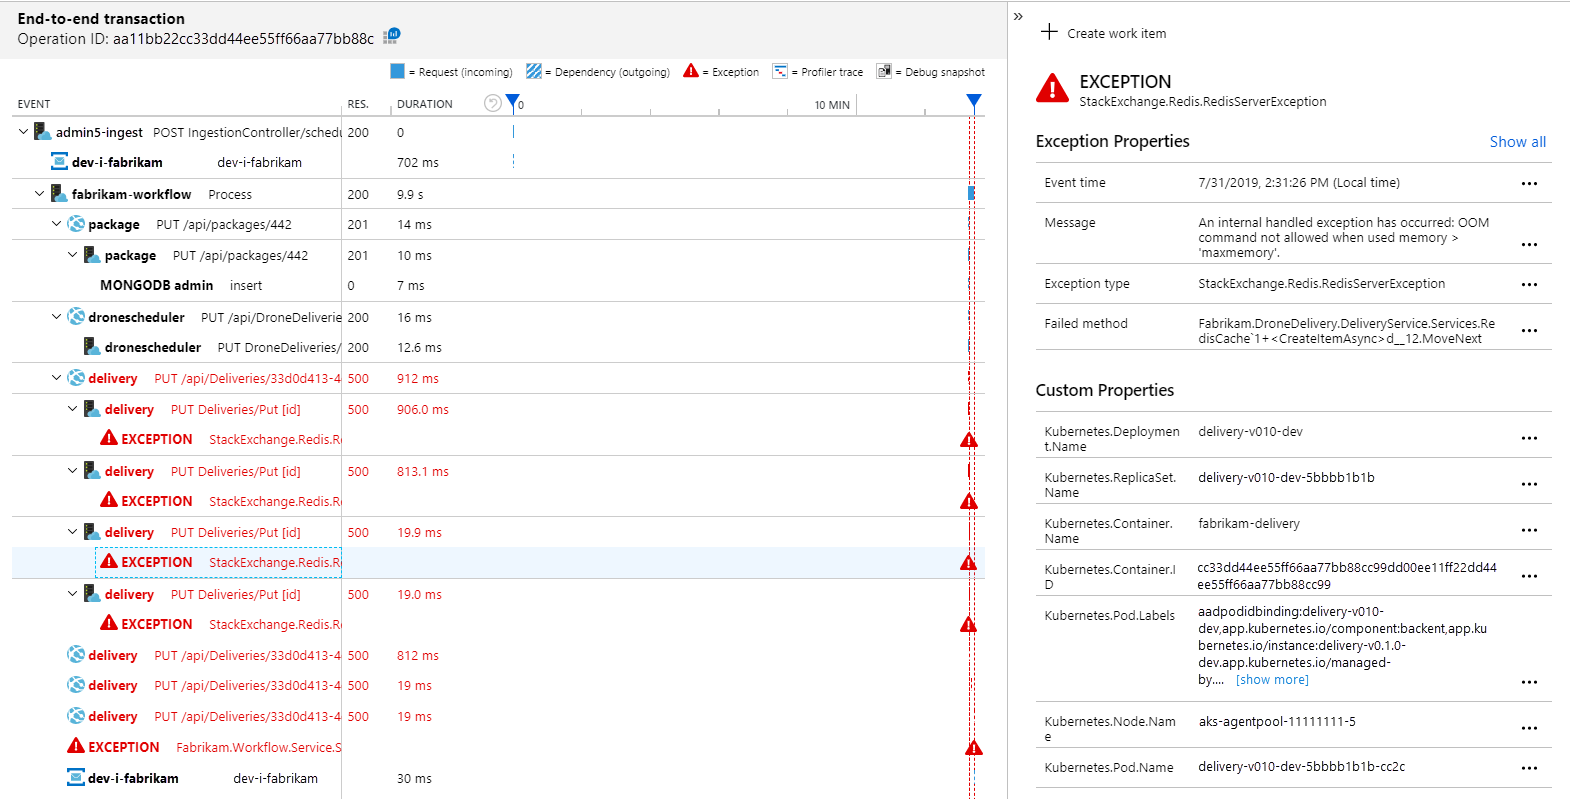This screenshot has width=1570, height=799.
Task: Open more options for Kubernetes.Container.Name
Action: [x=1529, y=531]
